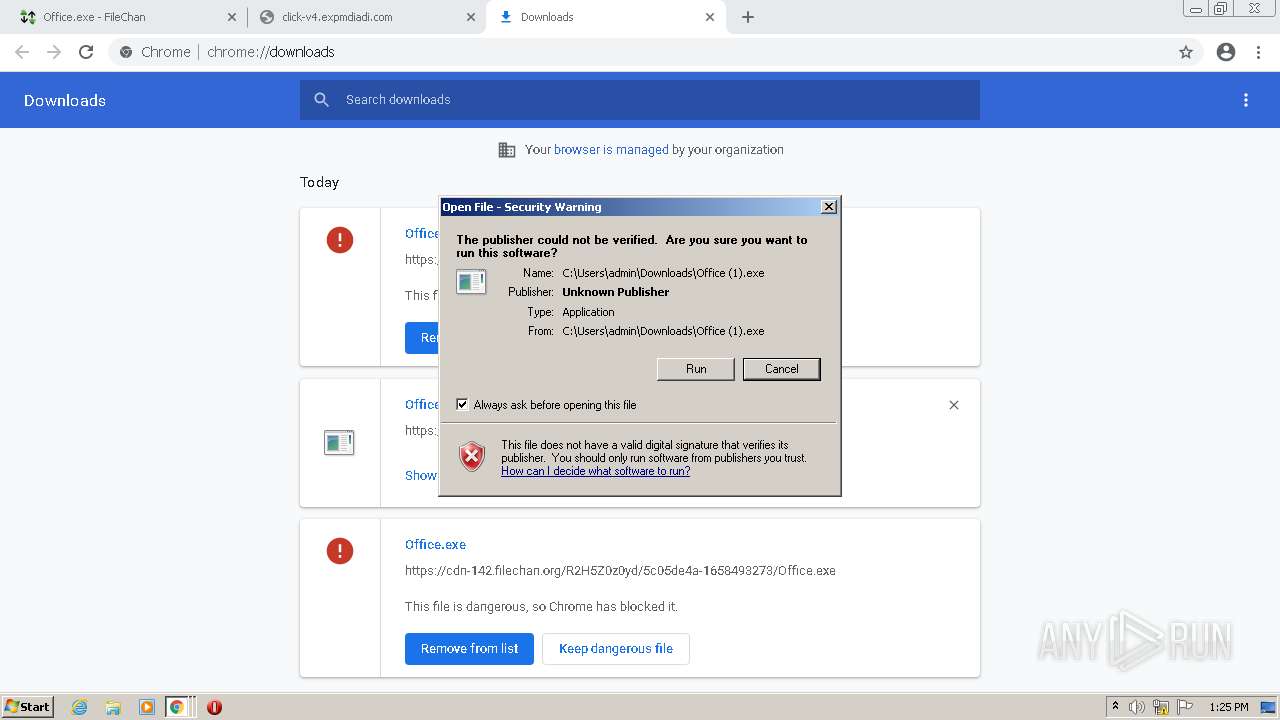Image resolution: width=1280 pixels, height=720 pixels.
Task: Click the organization building icon
Action: [507, 150]
